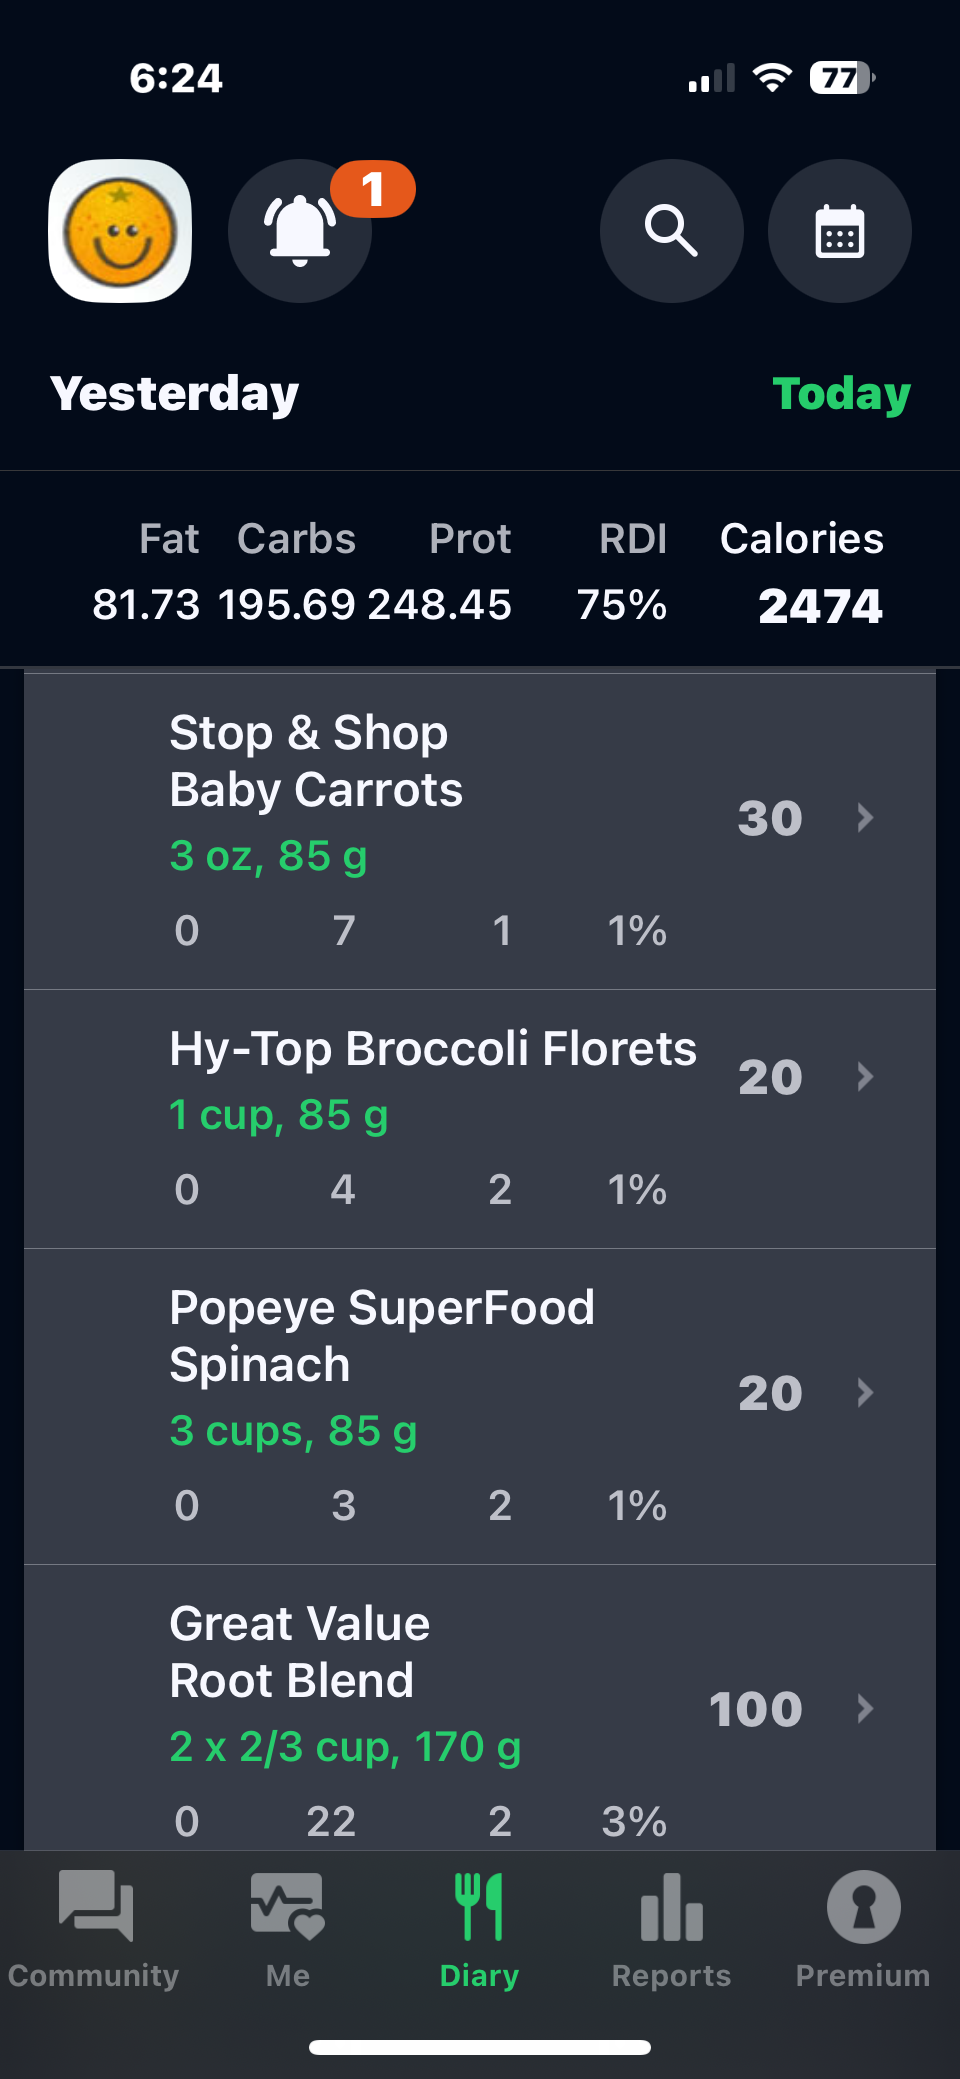Open the Reports tab

point(671,1926)
